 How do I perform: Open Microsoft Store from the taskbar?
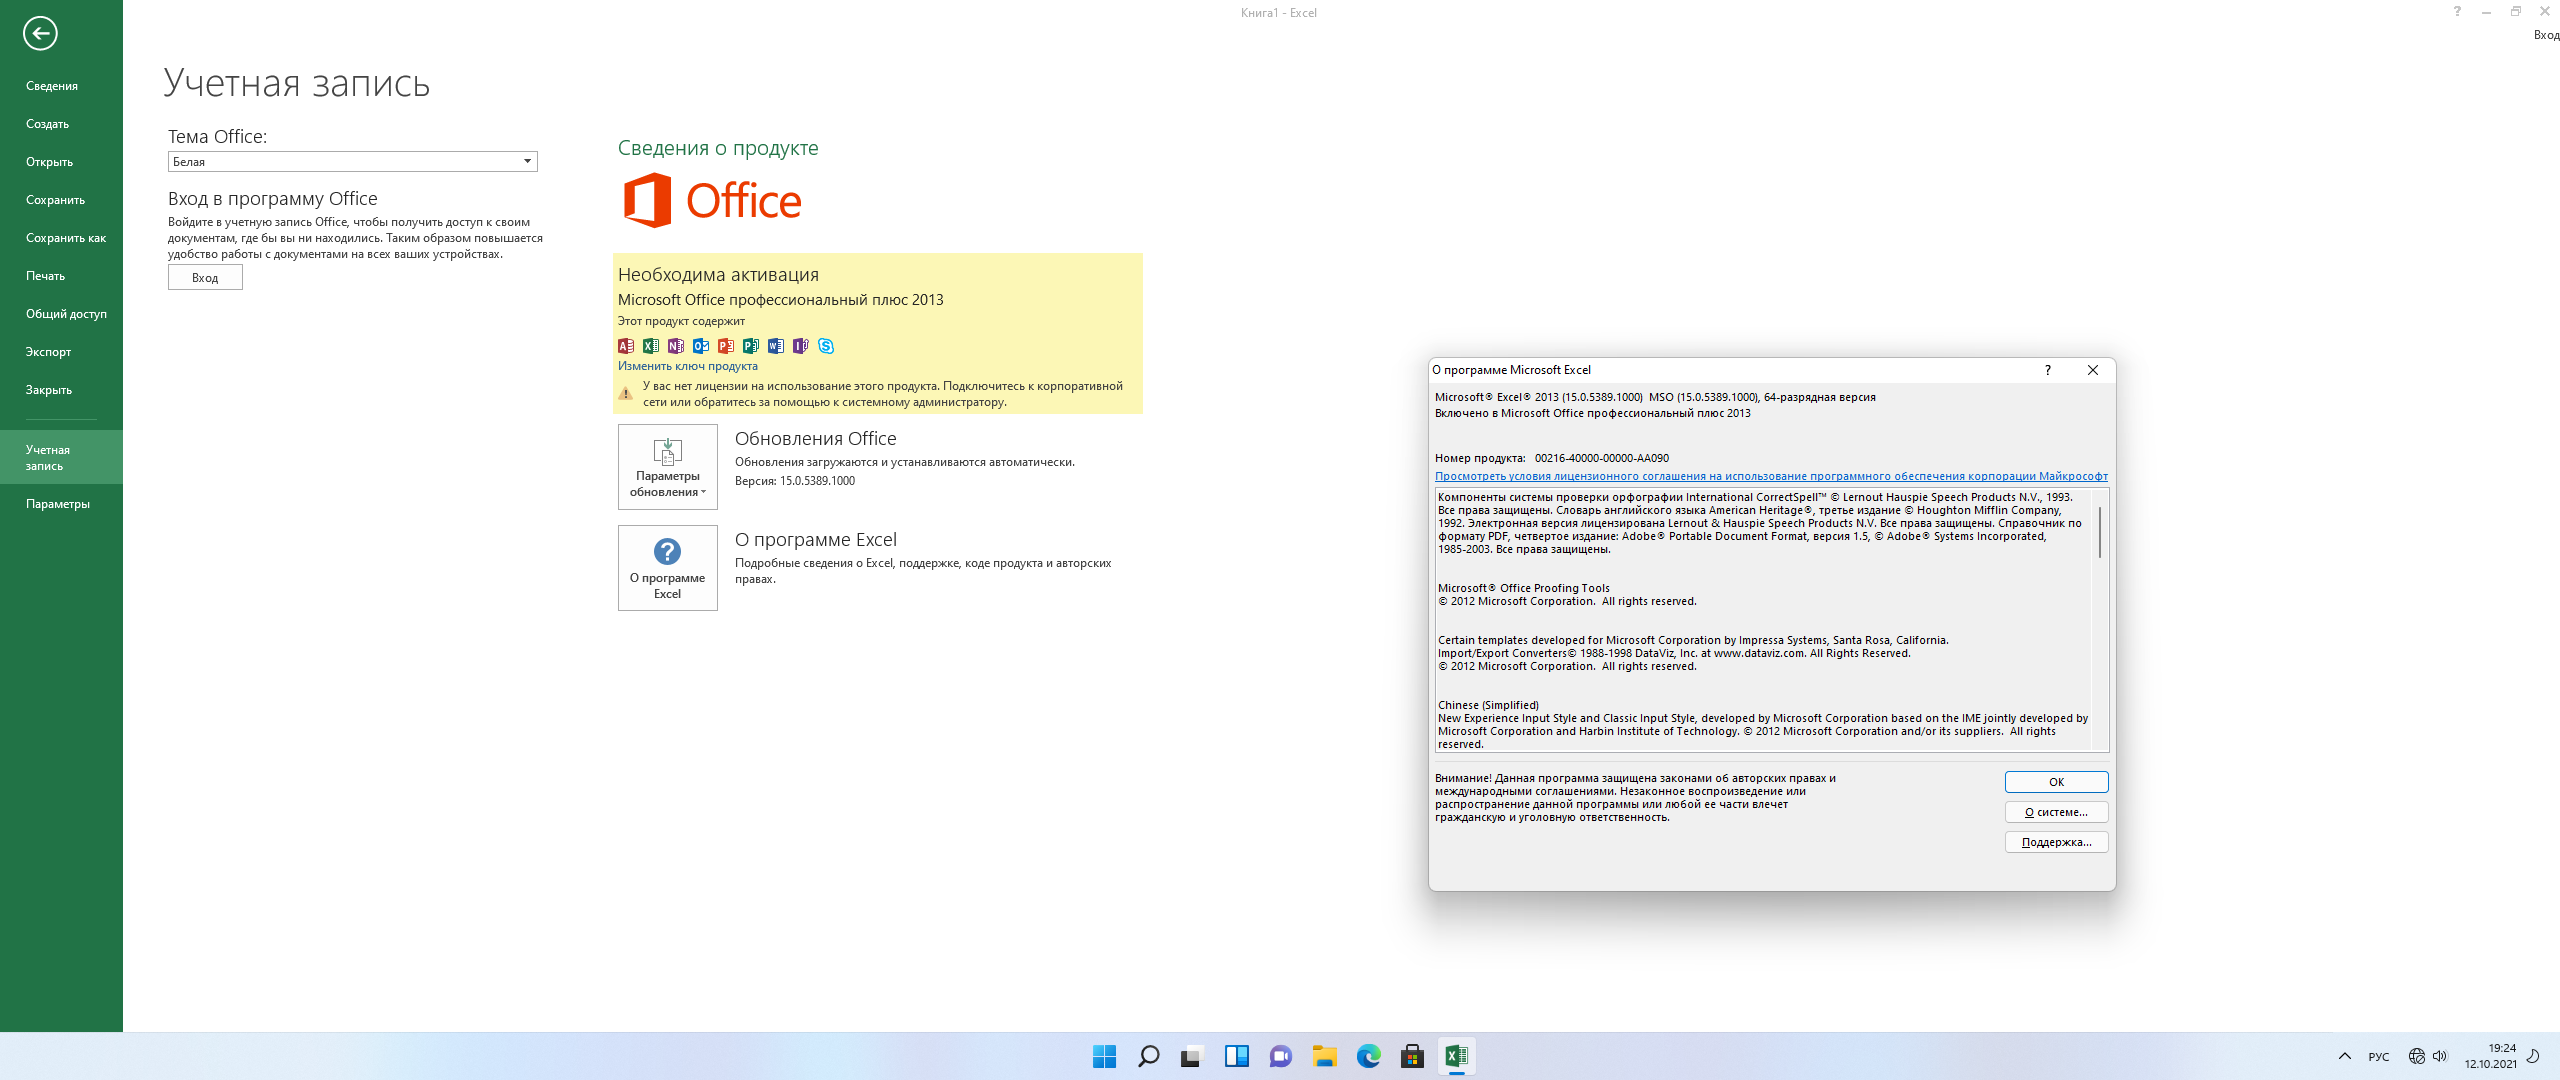pyautogui.click(x=1412, y=1056)
